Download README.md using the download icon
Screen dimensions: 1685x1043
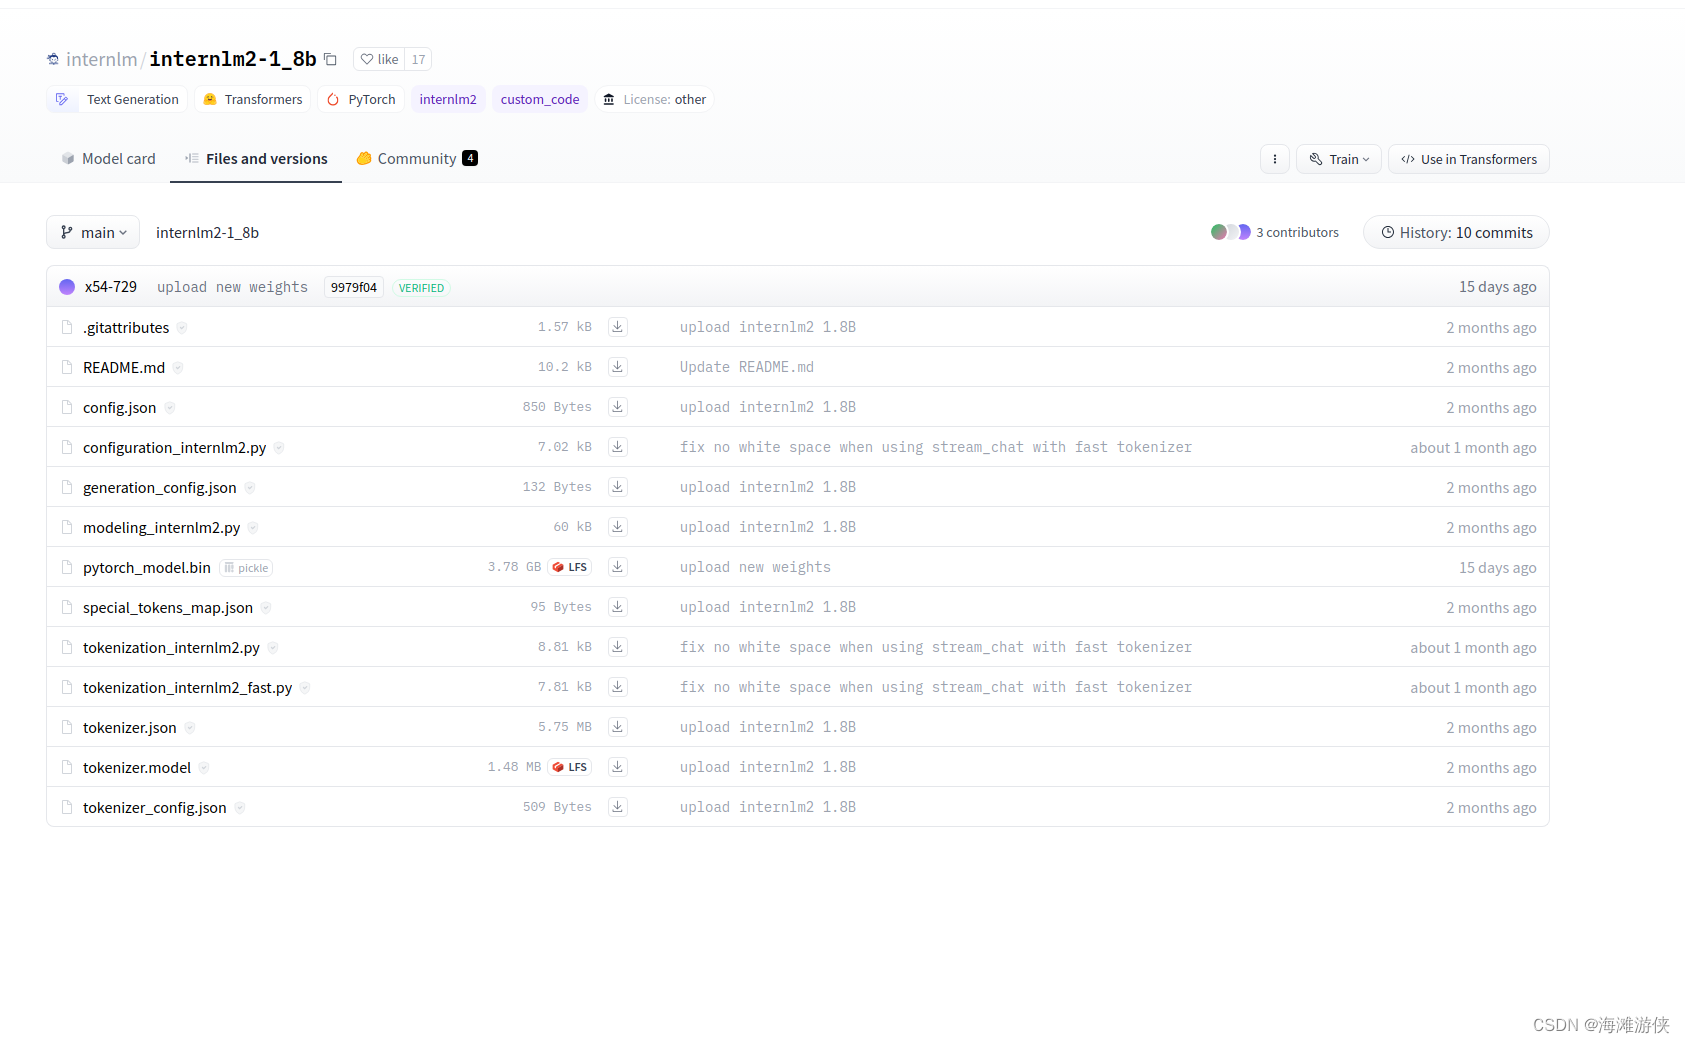click(617, 367)
